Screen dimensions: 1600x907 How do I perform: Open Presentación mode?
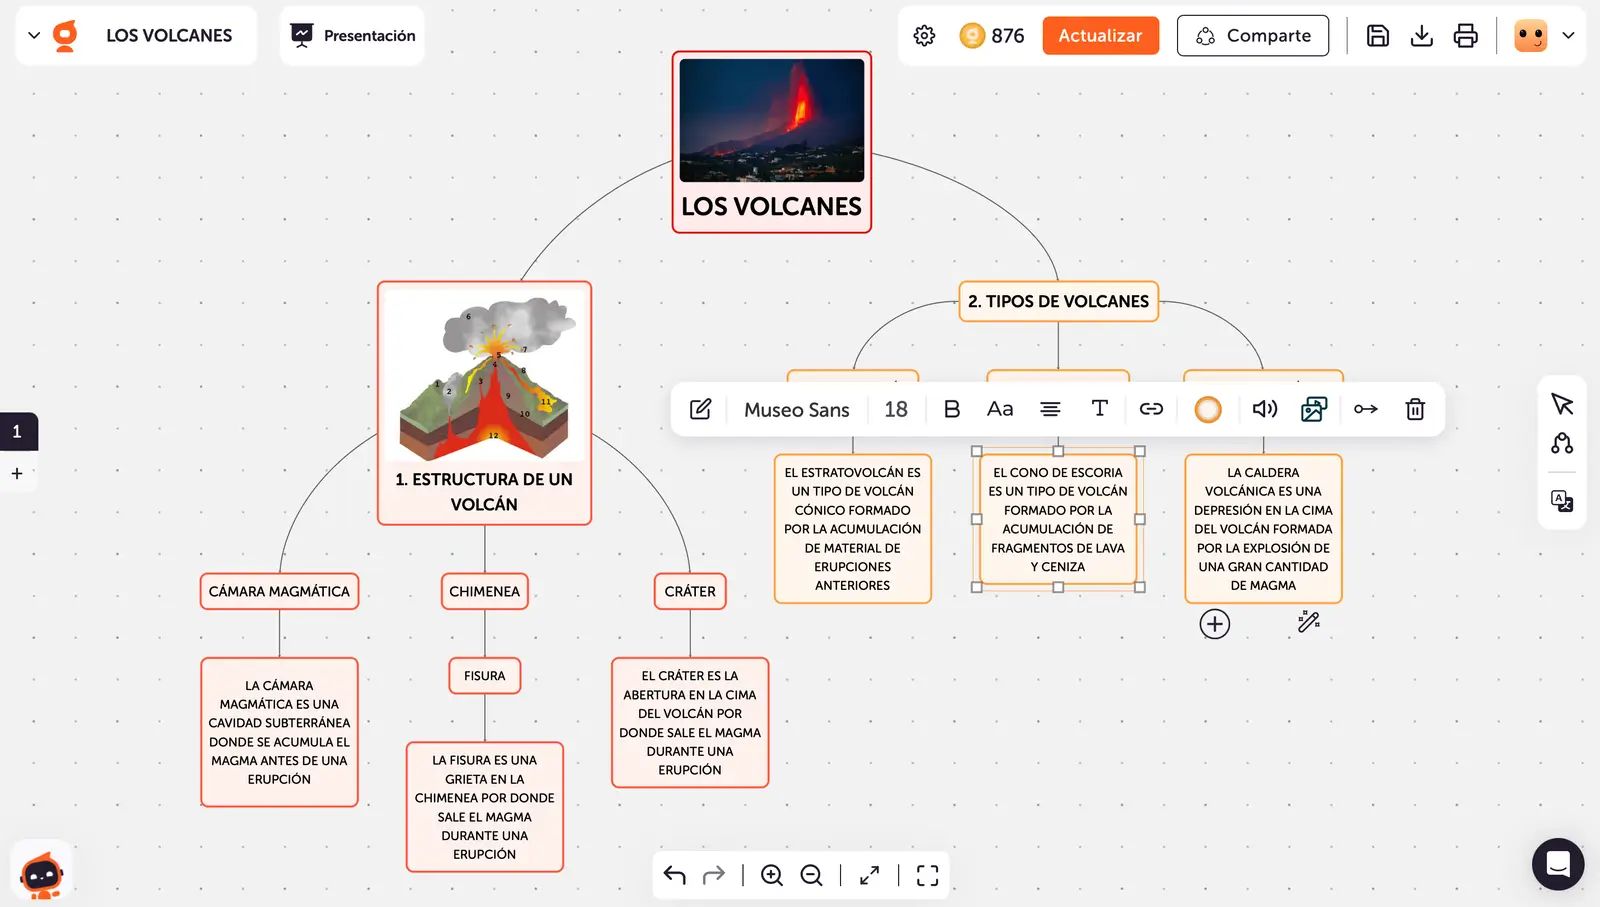click(x=353, y=36)
